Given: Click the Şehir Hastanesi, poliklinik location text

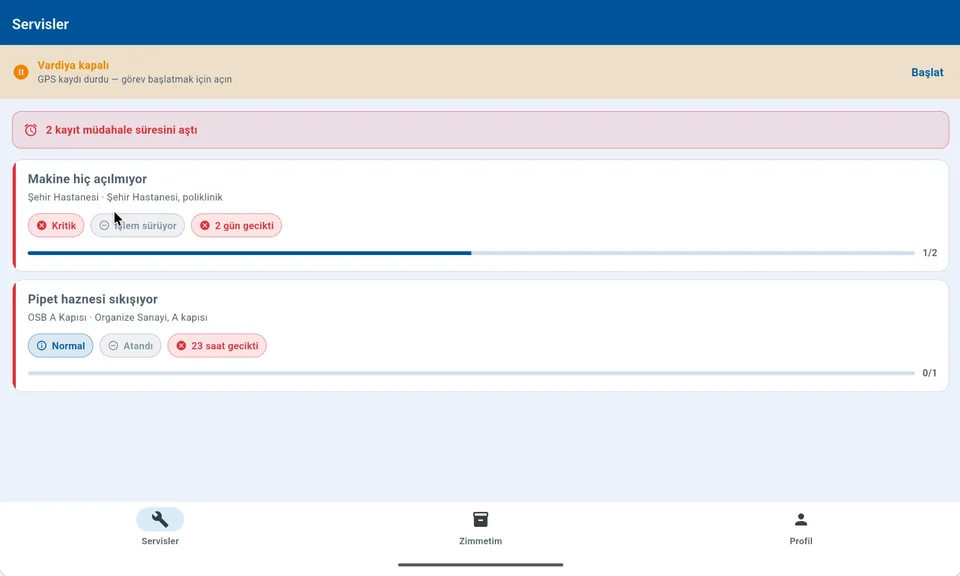Looking at the screenshot, I should click(x=165, y=197).
